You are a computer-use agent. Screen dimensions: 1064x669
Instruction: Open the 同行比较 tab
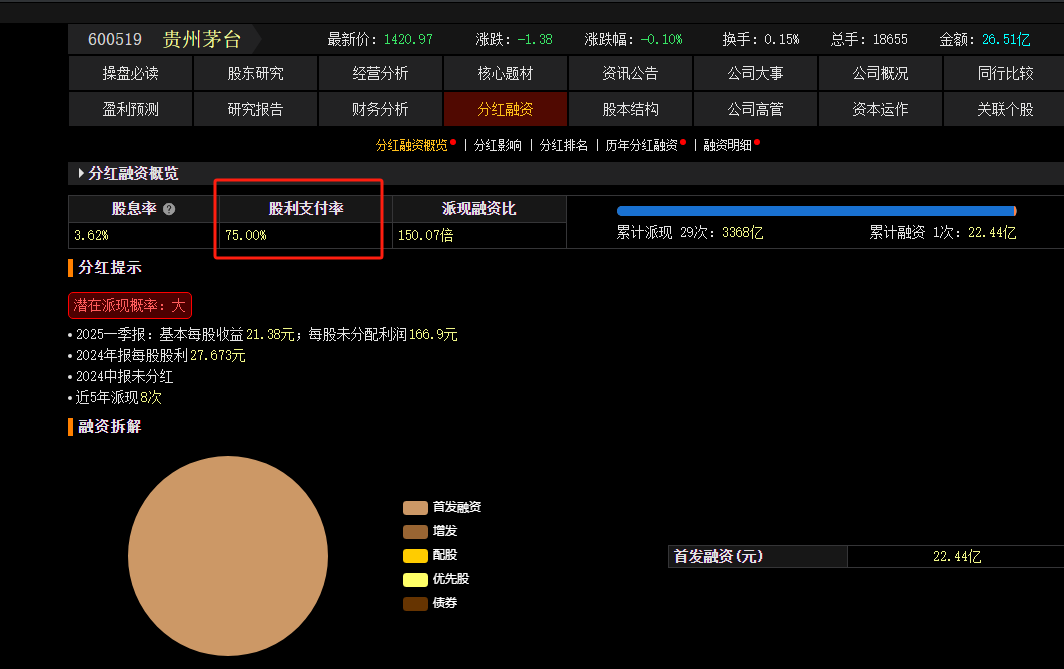click(x=1005, y=73)
